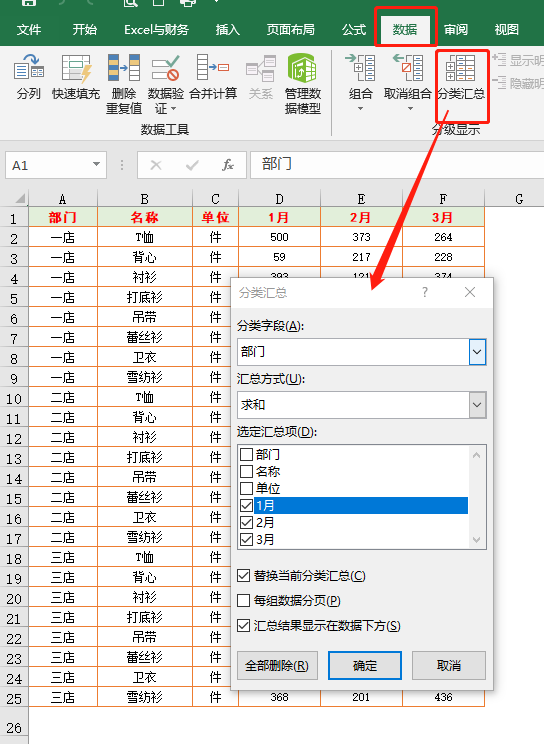This screenshot has width=544, height=744.
Task: Click the 快速填充 Flash Fill icon
Action: tap(76, 67)
